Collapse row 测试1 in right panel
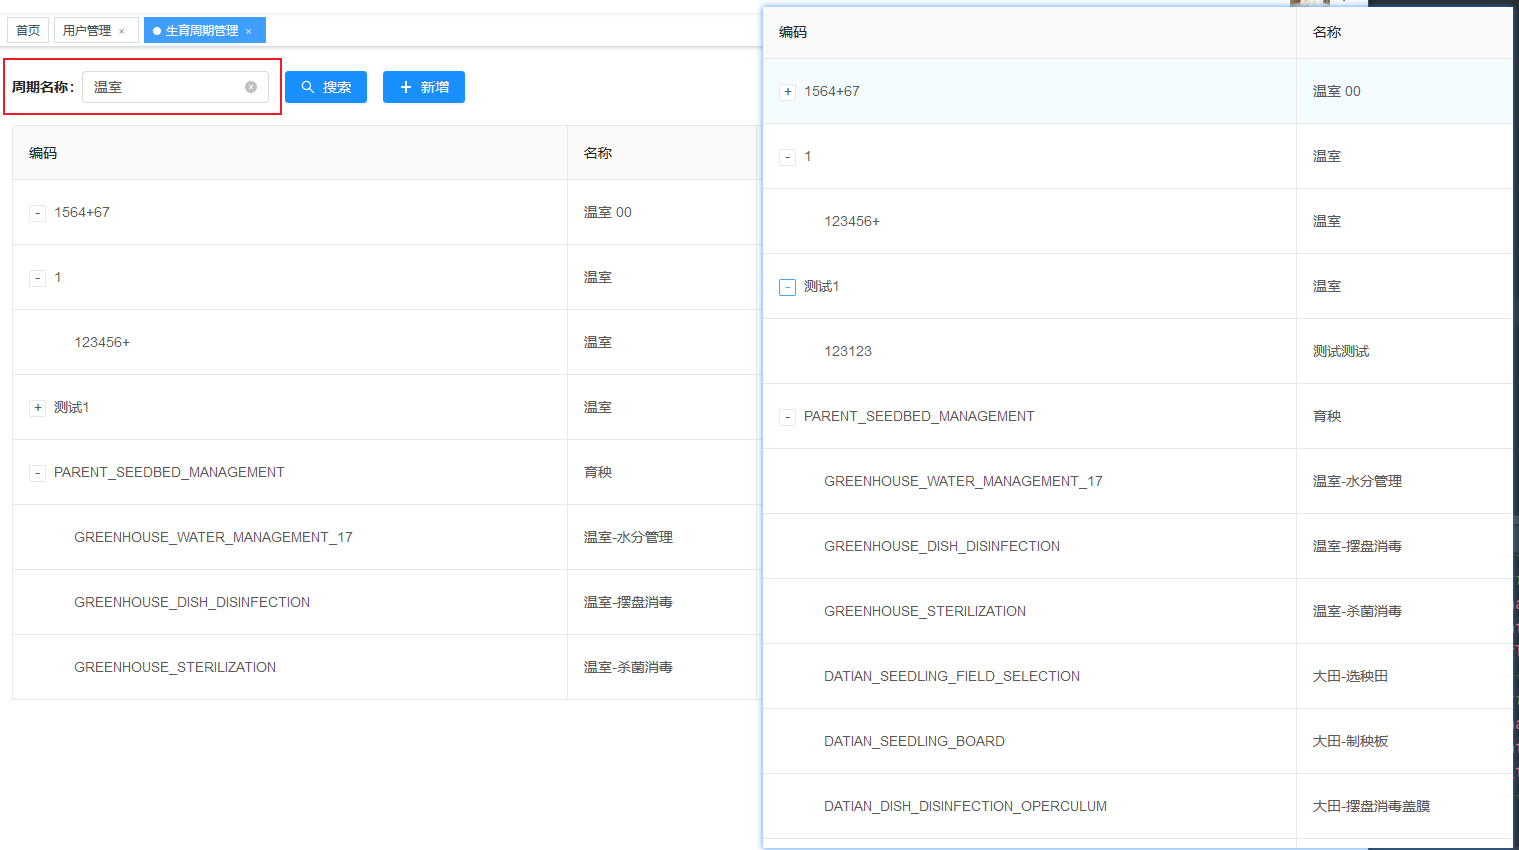Screen dimensions: 1519x850 pyautogui.click(x=787, y=287)
